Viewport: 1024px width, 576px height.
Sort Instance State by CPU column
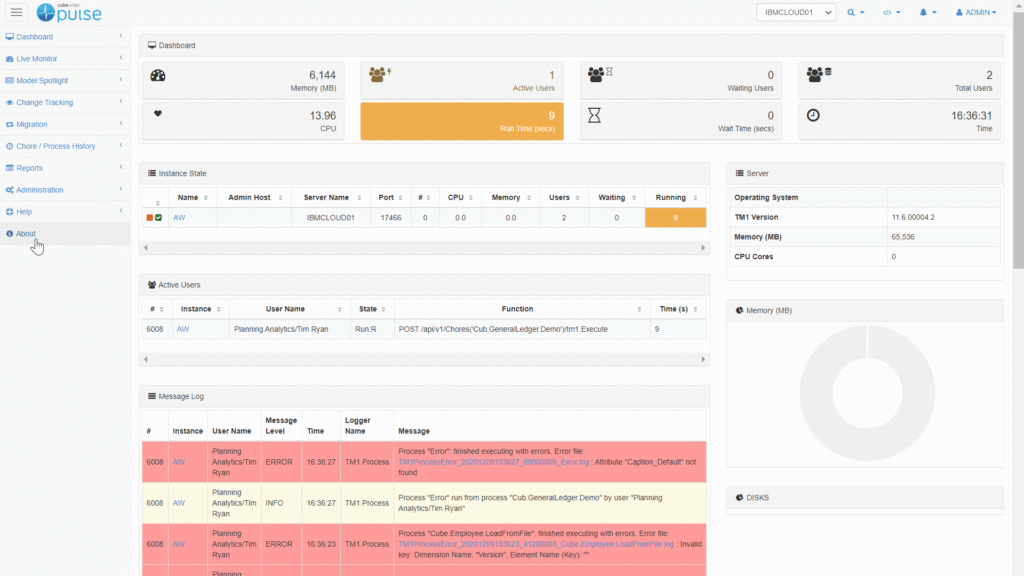tap(456, 197)
